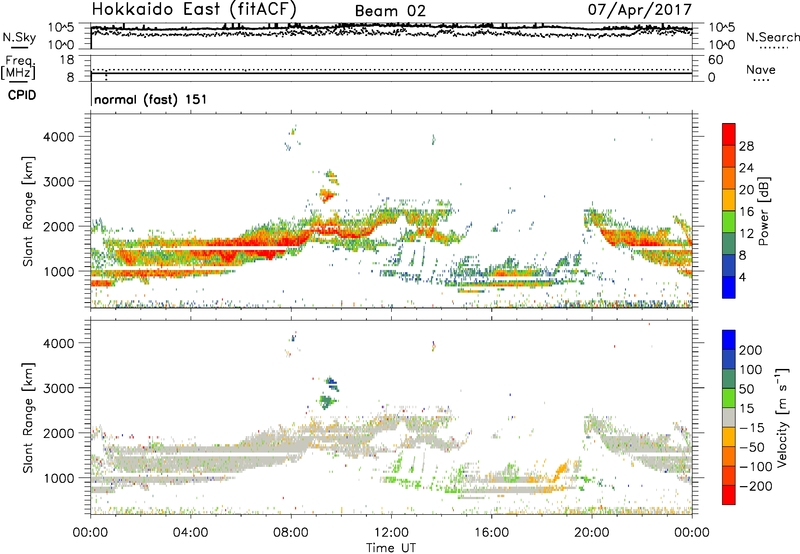Click the 'normal (fast) 151' text
800x554 pixels.
[151, 99]
